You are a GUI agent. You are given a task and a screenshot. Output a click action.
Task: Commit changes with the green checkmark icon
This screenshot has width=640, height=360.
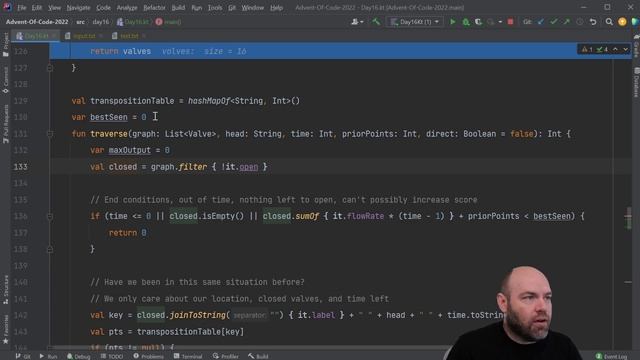point(553,22)
